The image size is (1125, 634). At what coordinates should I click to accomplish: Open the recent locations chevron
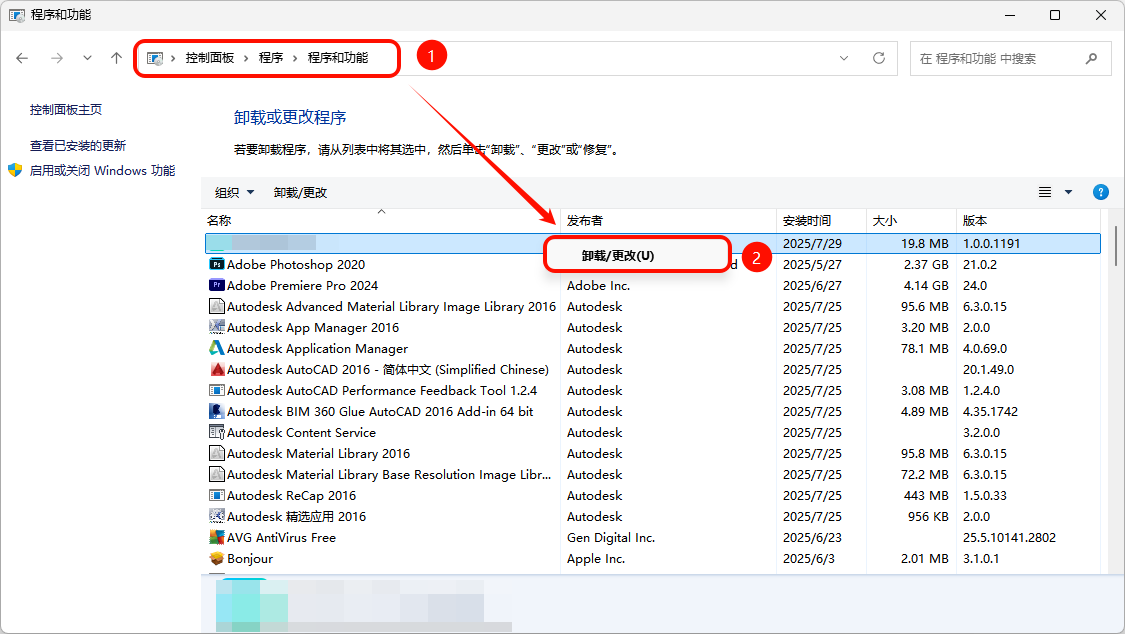click(87, 58)
